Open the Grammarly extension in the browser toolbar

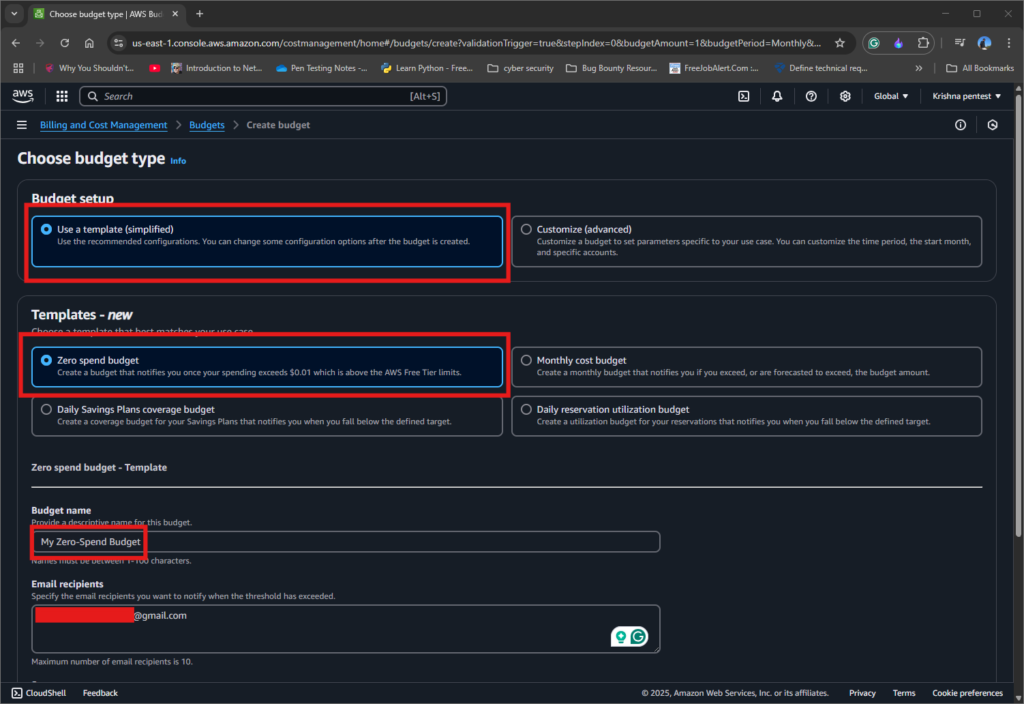874,43
